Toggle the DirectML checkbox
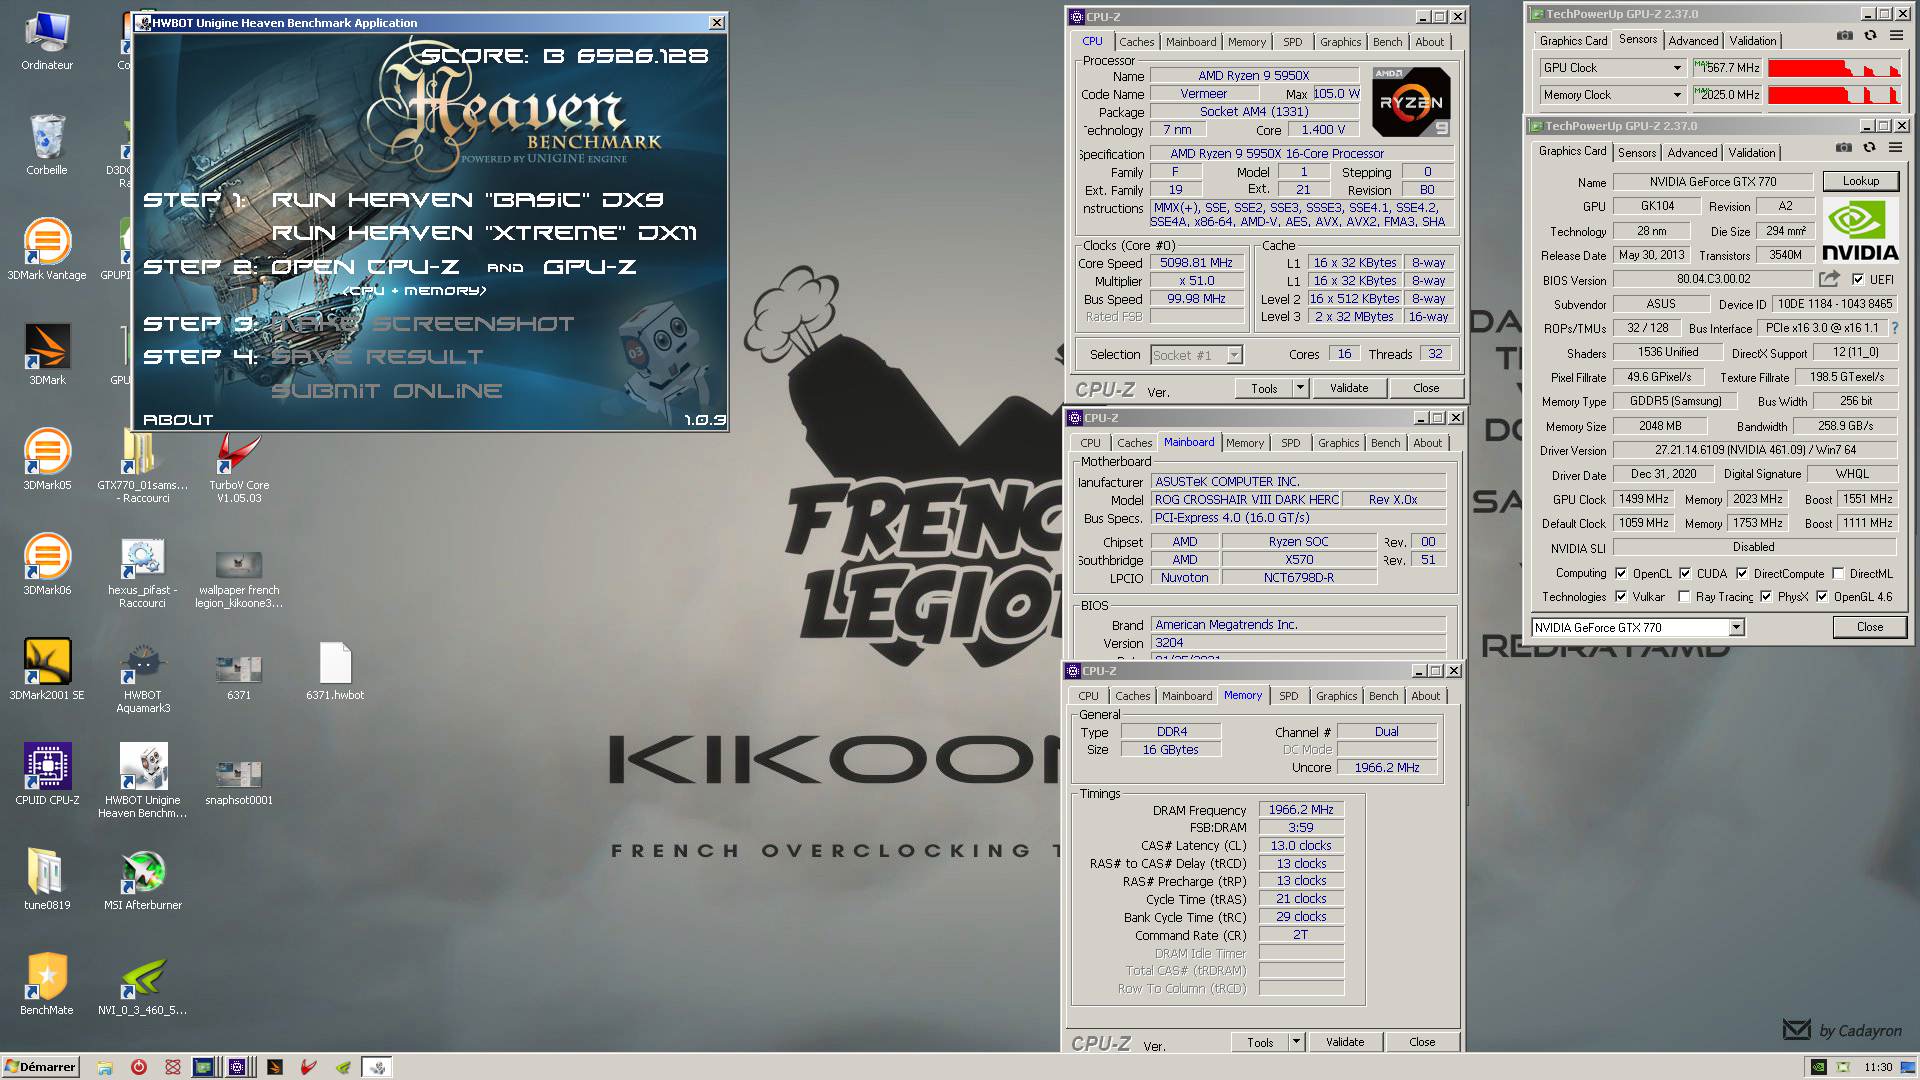 pyautogui.click(x=1838, y=574)
